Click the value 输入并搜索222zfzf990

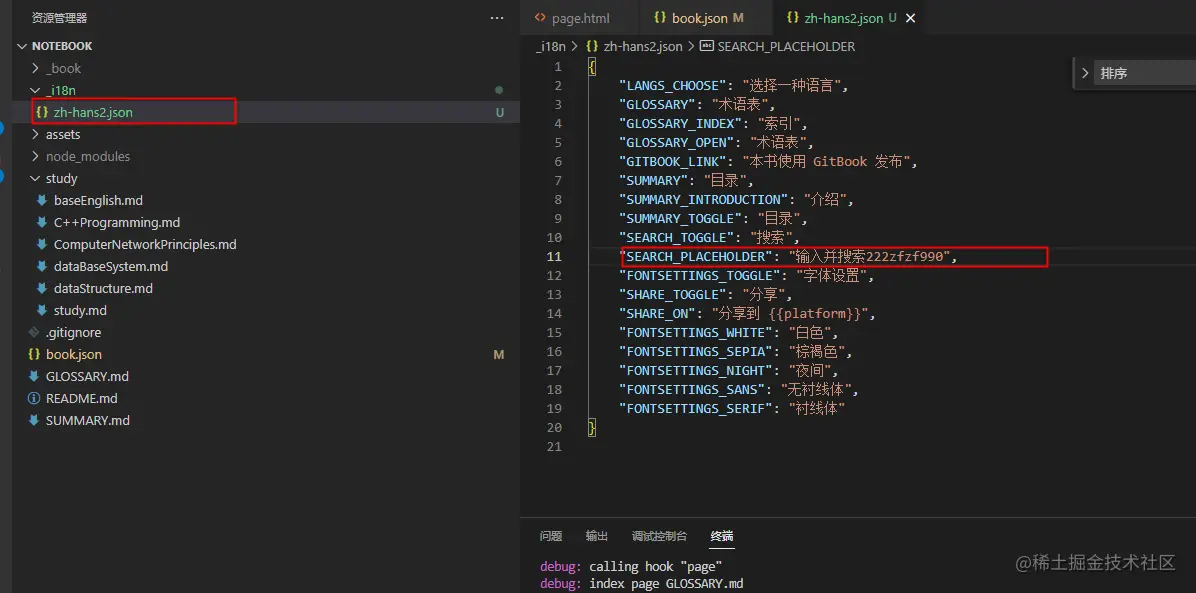click(872, 256)
